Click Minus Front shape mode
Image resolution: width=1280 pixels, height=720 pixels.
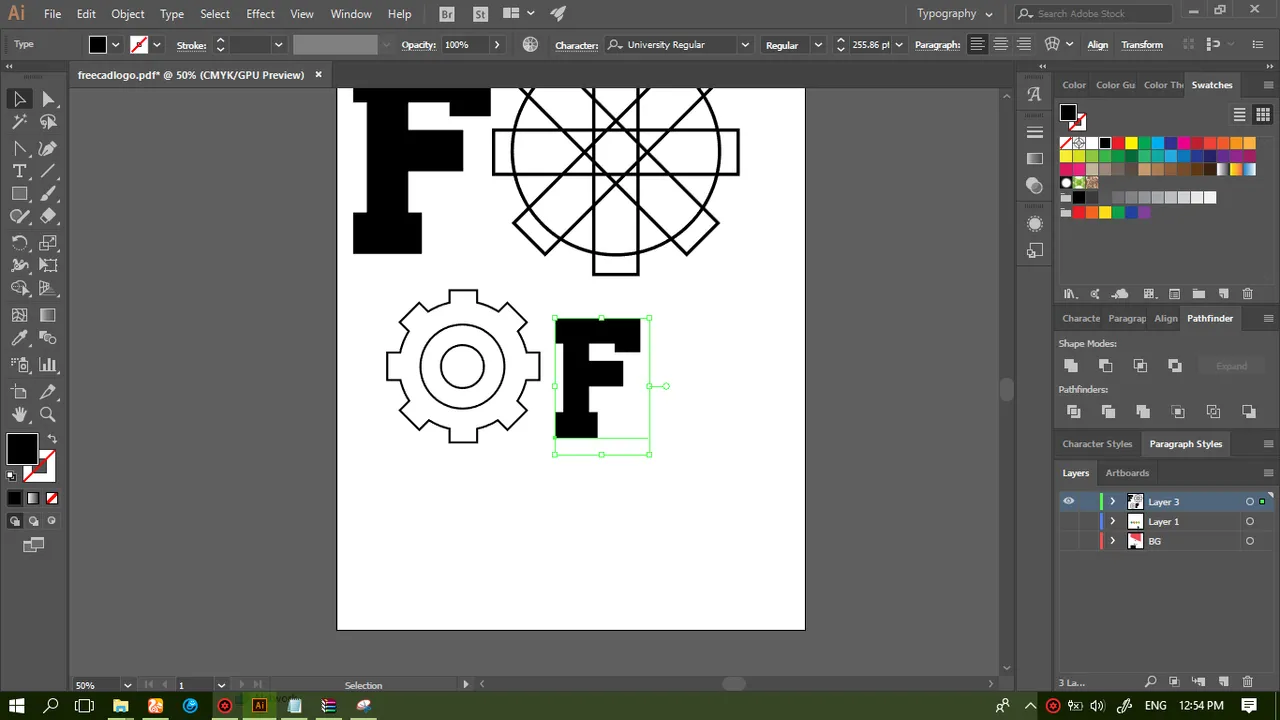click(x=1105, y=366)
